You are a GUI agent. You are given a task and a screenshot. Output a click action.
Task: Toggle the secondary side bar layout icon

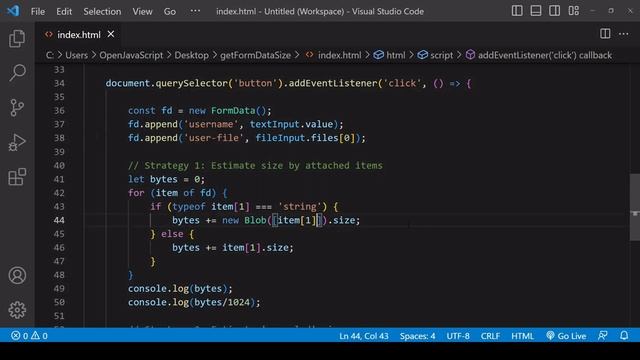coord(554,11)
